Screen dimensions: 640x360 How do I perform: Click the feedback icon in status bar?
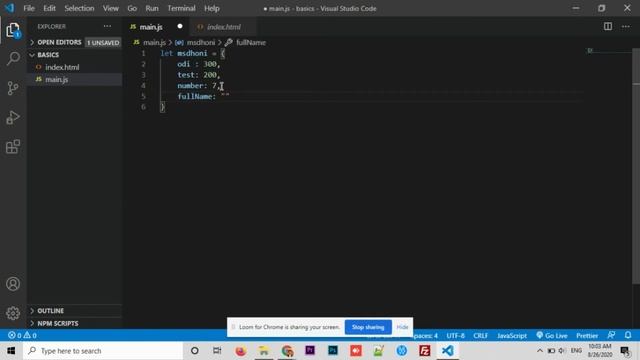611,335
